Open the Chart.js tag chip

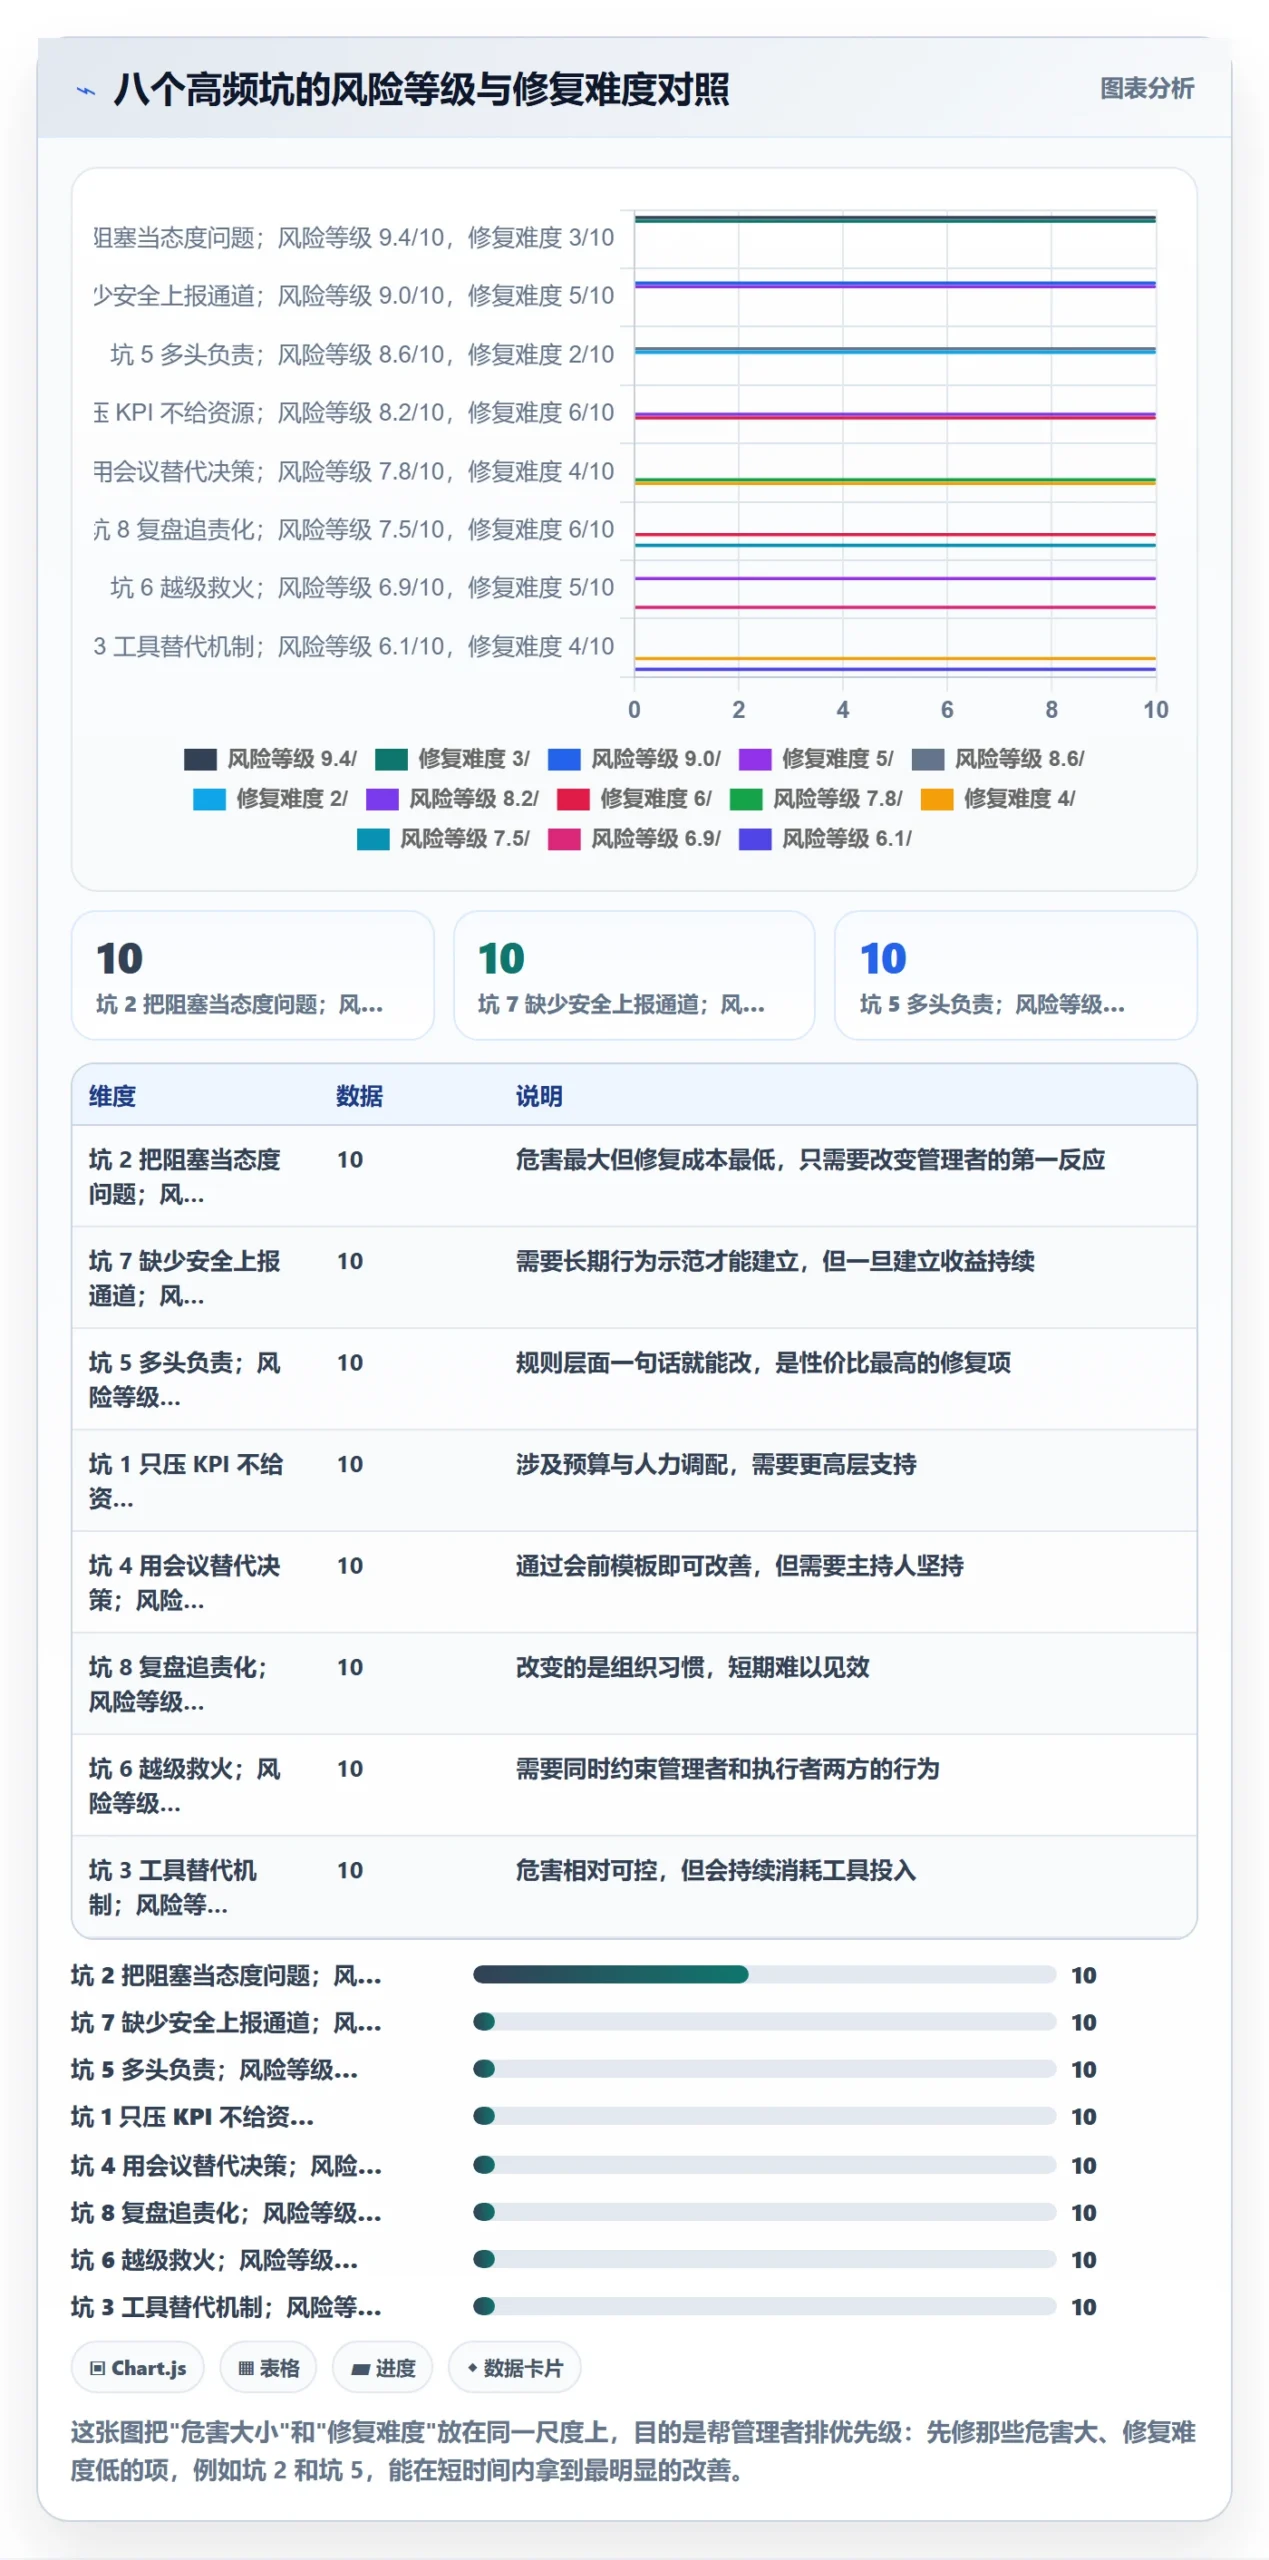point(138,2368)
